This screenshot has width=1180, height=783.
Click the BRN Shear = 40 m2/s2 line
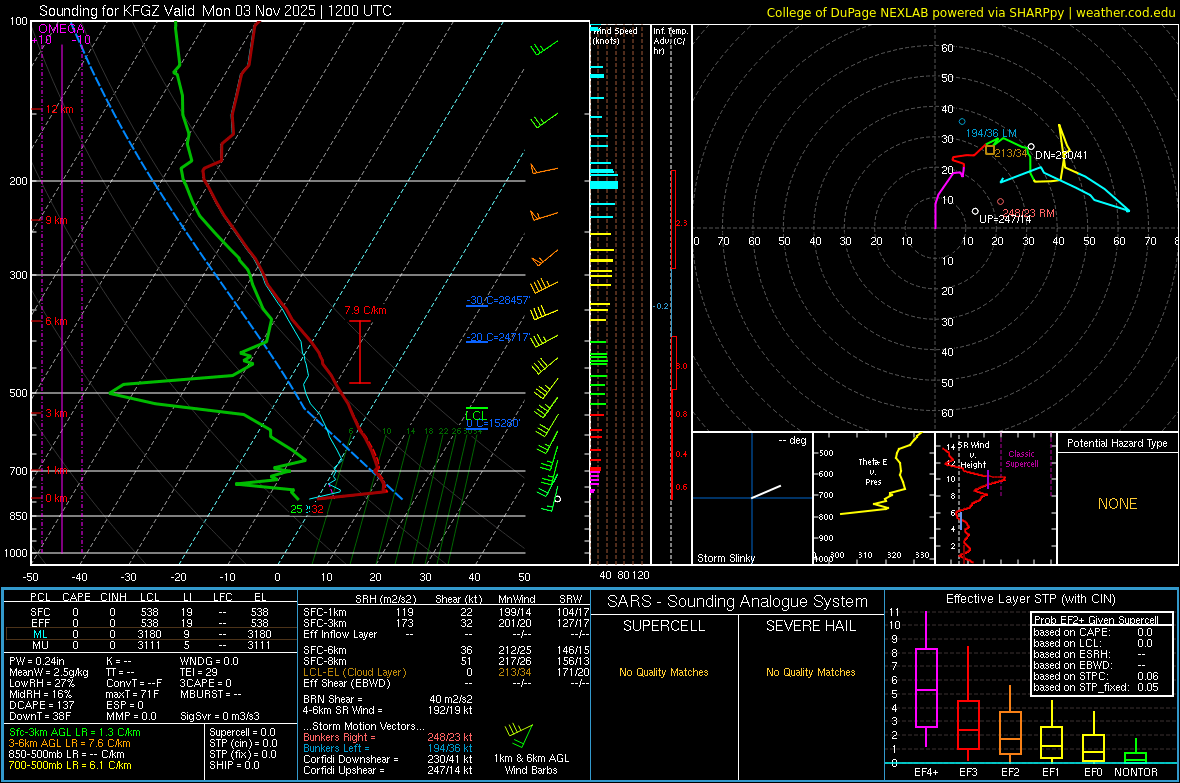click(x=388, y=699)
